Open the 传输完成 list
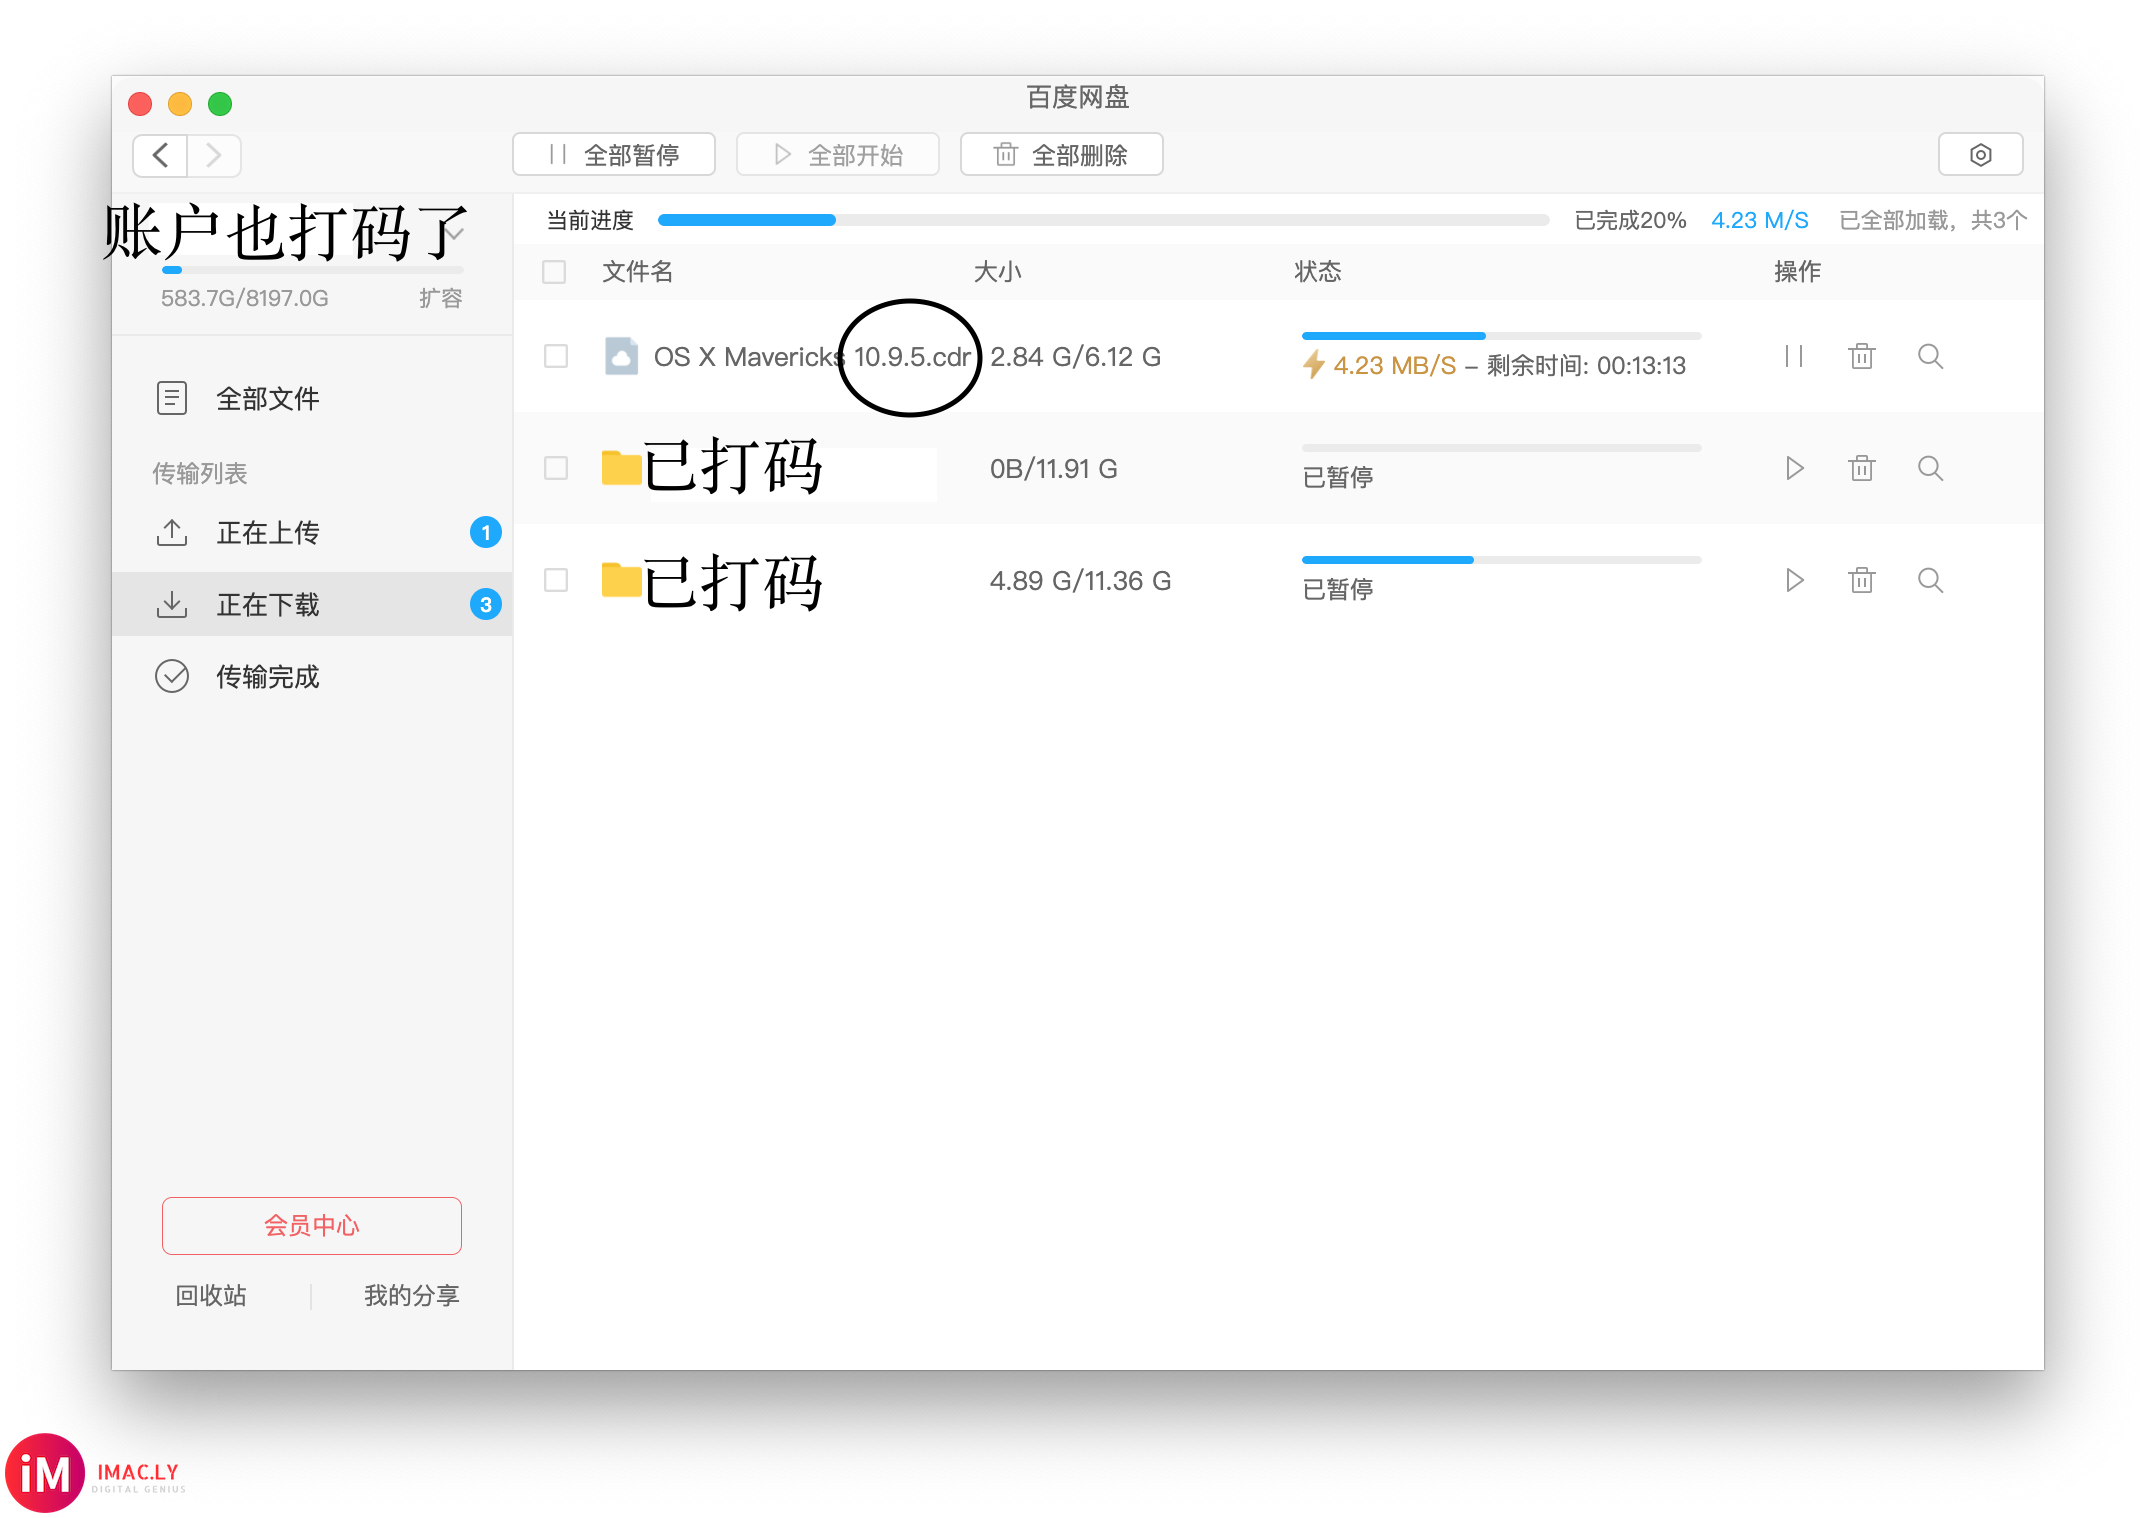The width and height of the screenshot is (2156, 1518). (x=312, y=676)
